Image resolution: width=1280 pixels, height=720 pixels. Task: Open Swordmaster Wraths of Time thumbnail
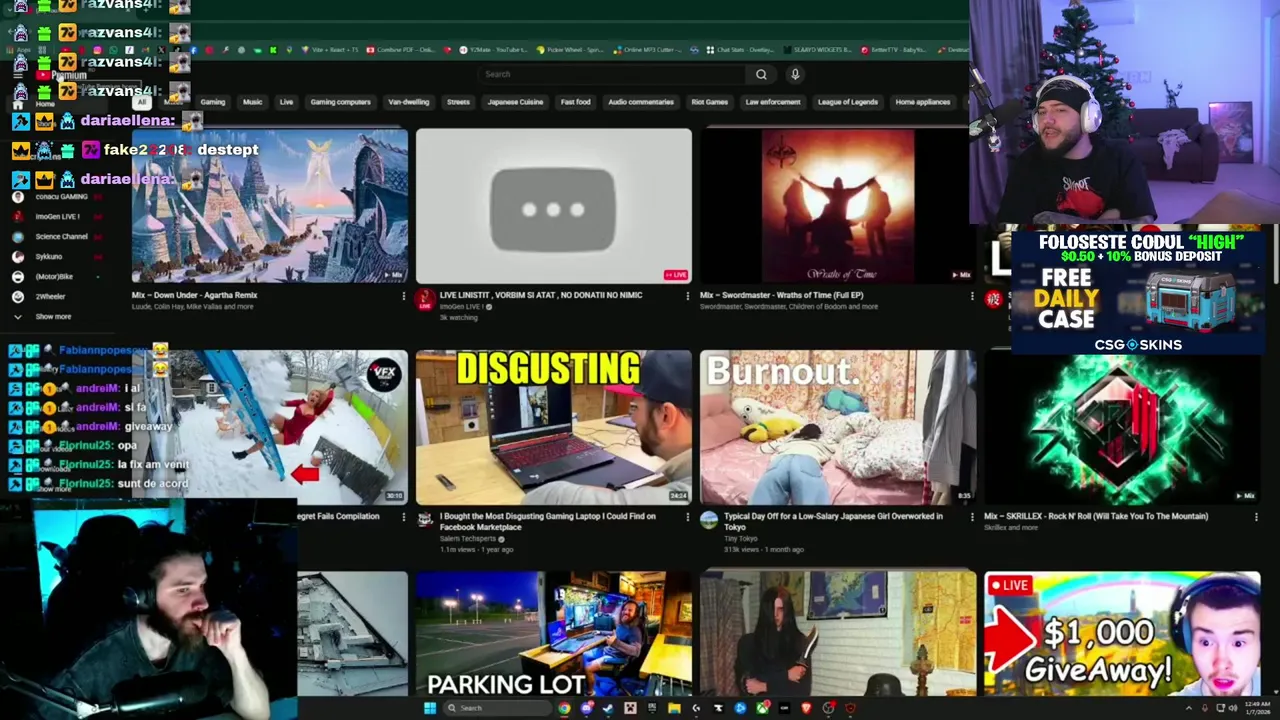838,206
